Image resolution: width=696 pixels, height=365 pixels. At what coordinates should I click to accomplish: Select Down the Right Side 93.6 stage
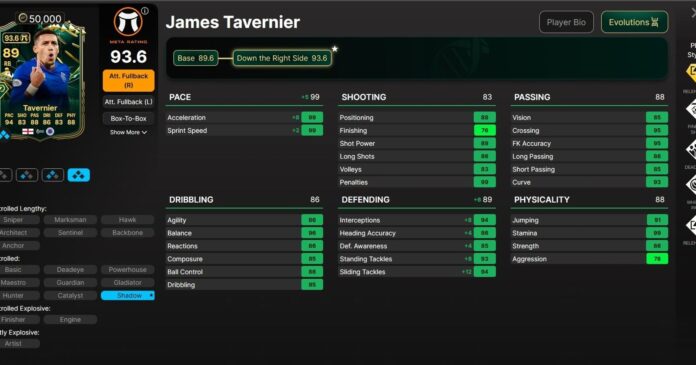[x=282, y=58]
